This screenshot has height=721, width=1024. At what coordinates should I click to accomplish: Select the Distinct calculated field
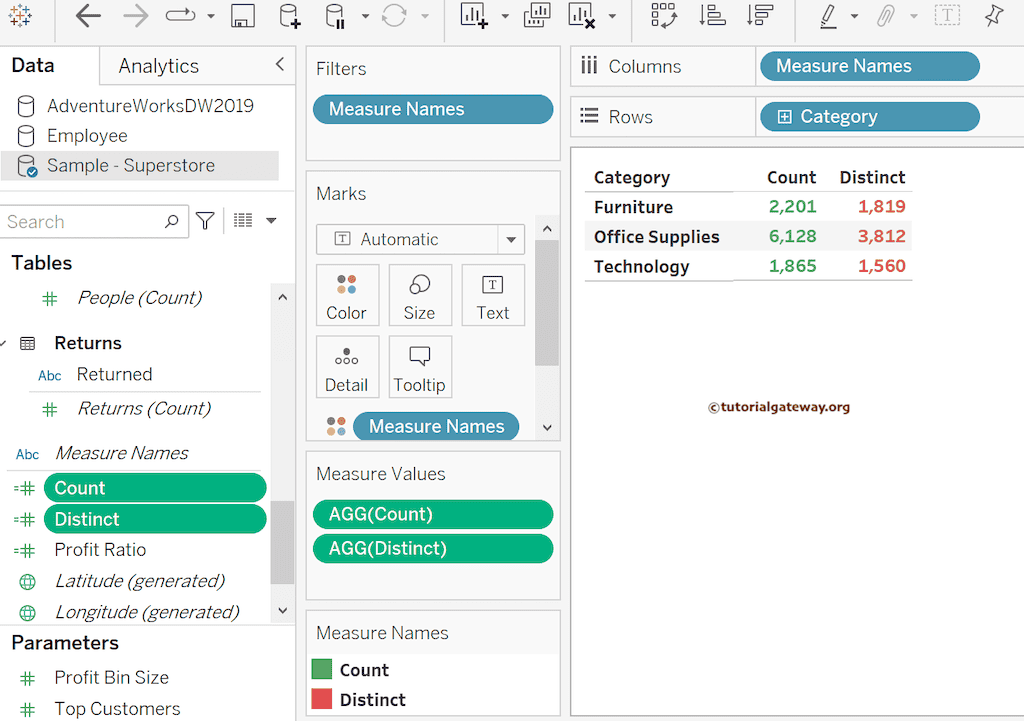[x=155, y=519]
